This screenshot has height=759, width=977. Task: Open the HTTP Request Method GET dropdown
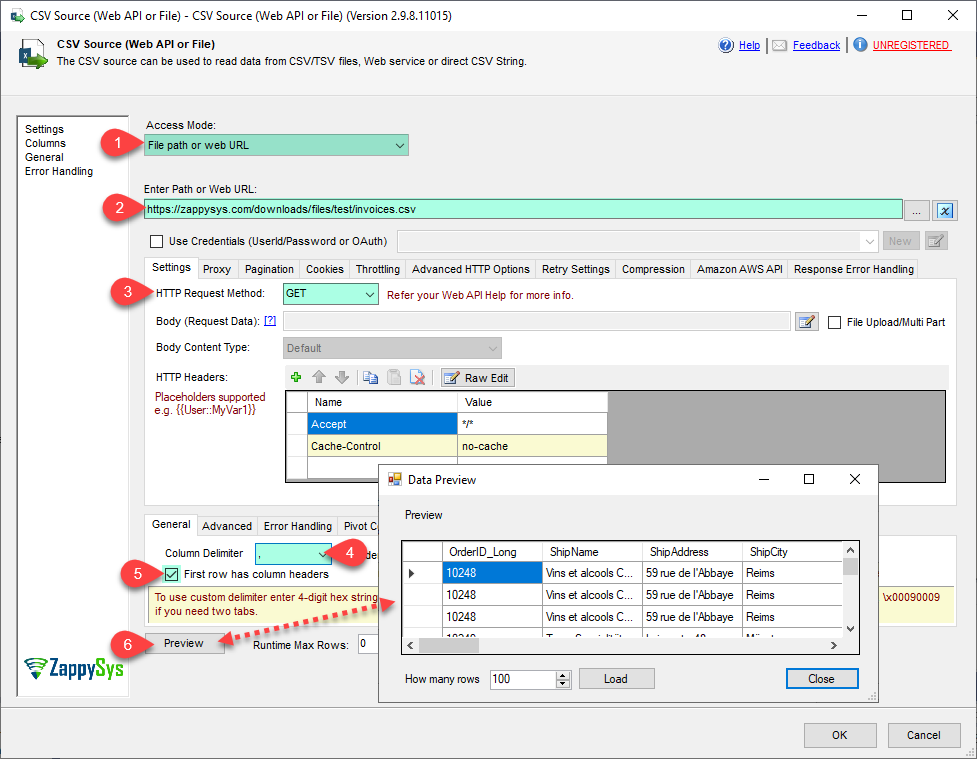[330, 294]
